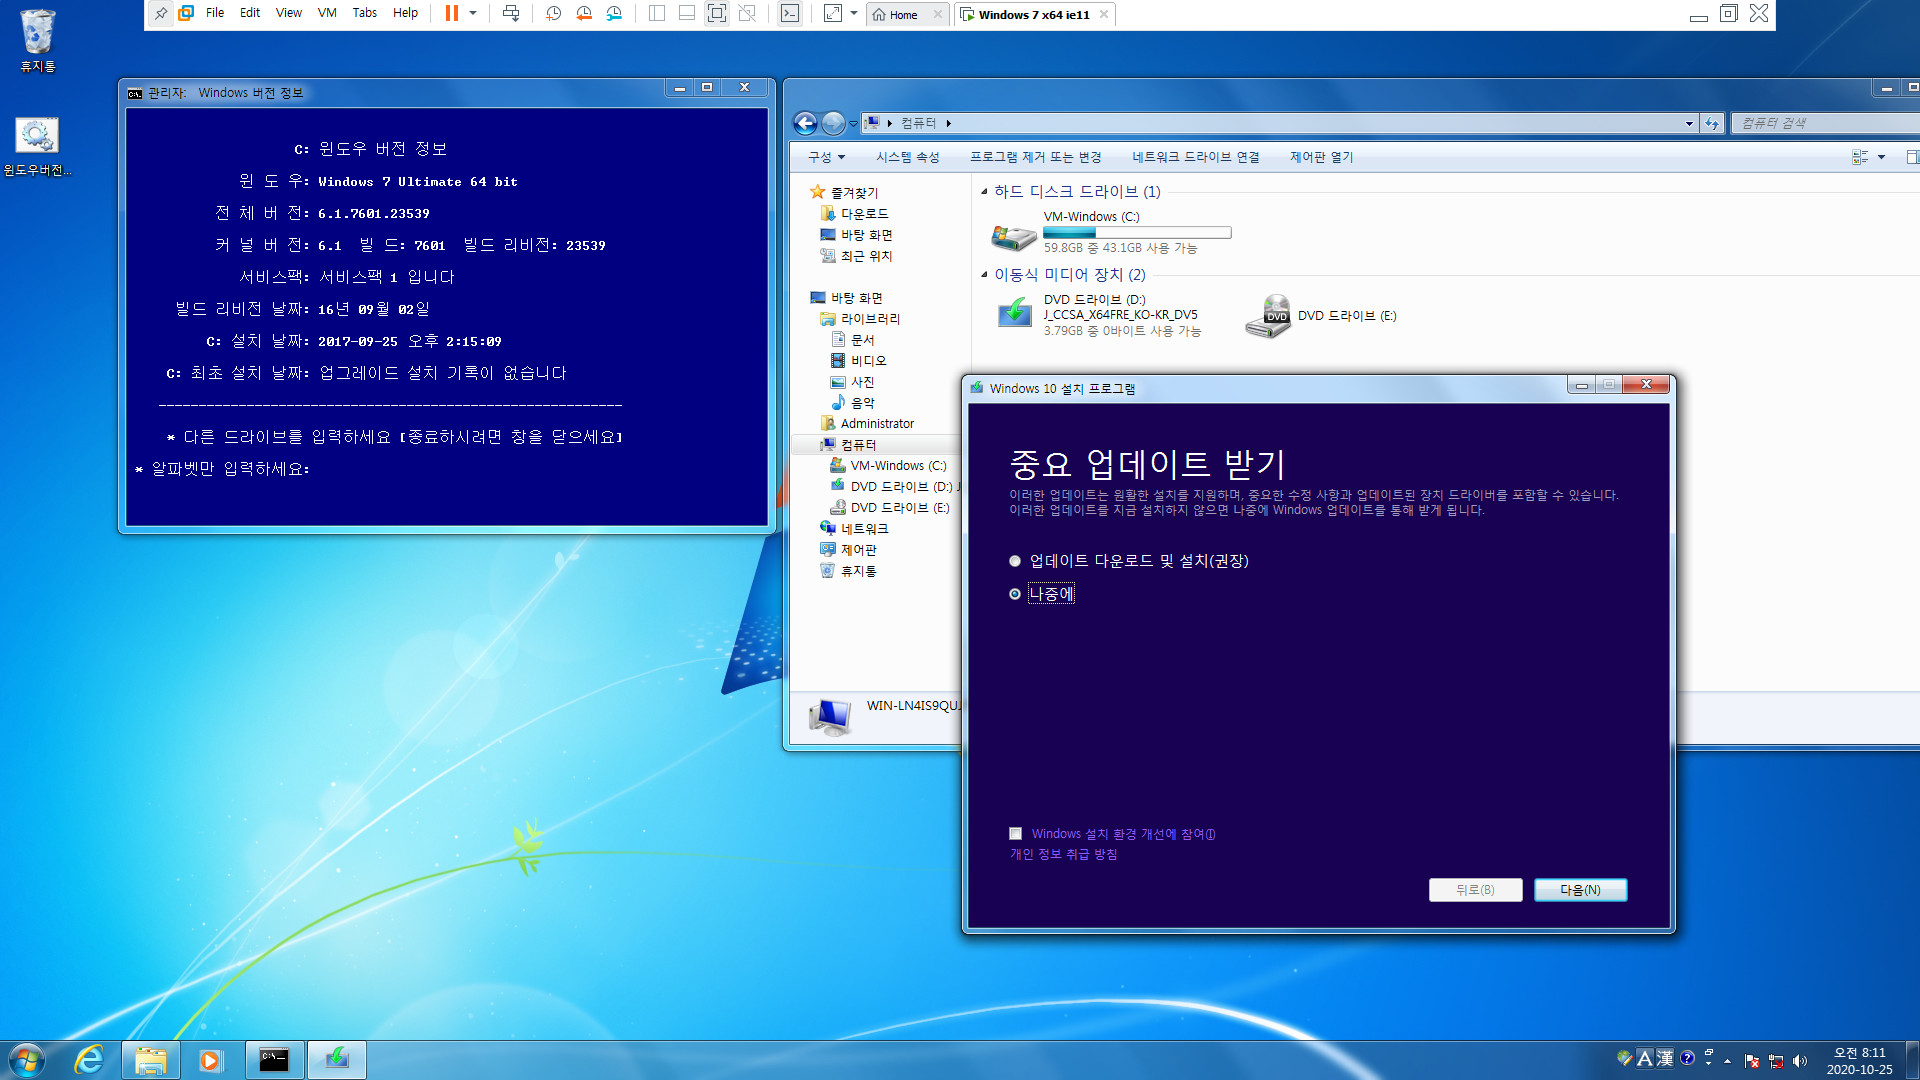Image resolution: width=1920 pixels, height=1080 pixels.
Task: Open the '개인 정보 취급 방침' link
Action: tap(1063, 855)
